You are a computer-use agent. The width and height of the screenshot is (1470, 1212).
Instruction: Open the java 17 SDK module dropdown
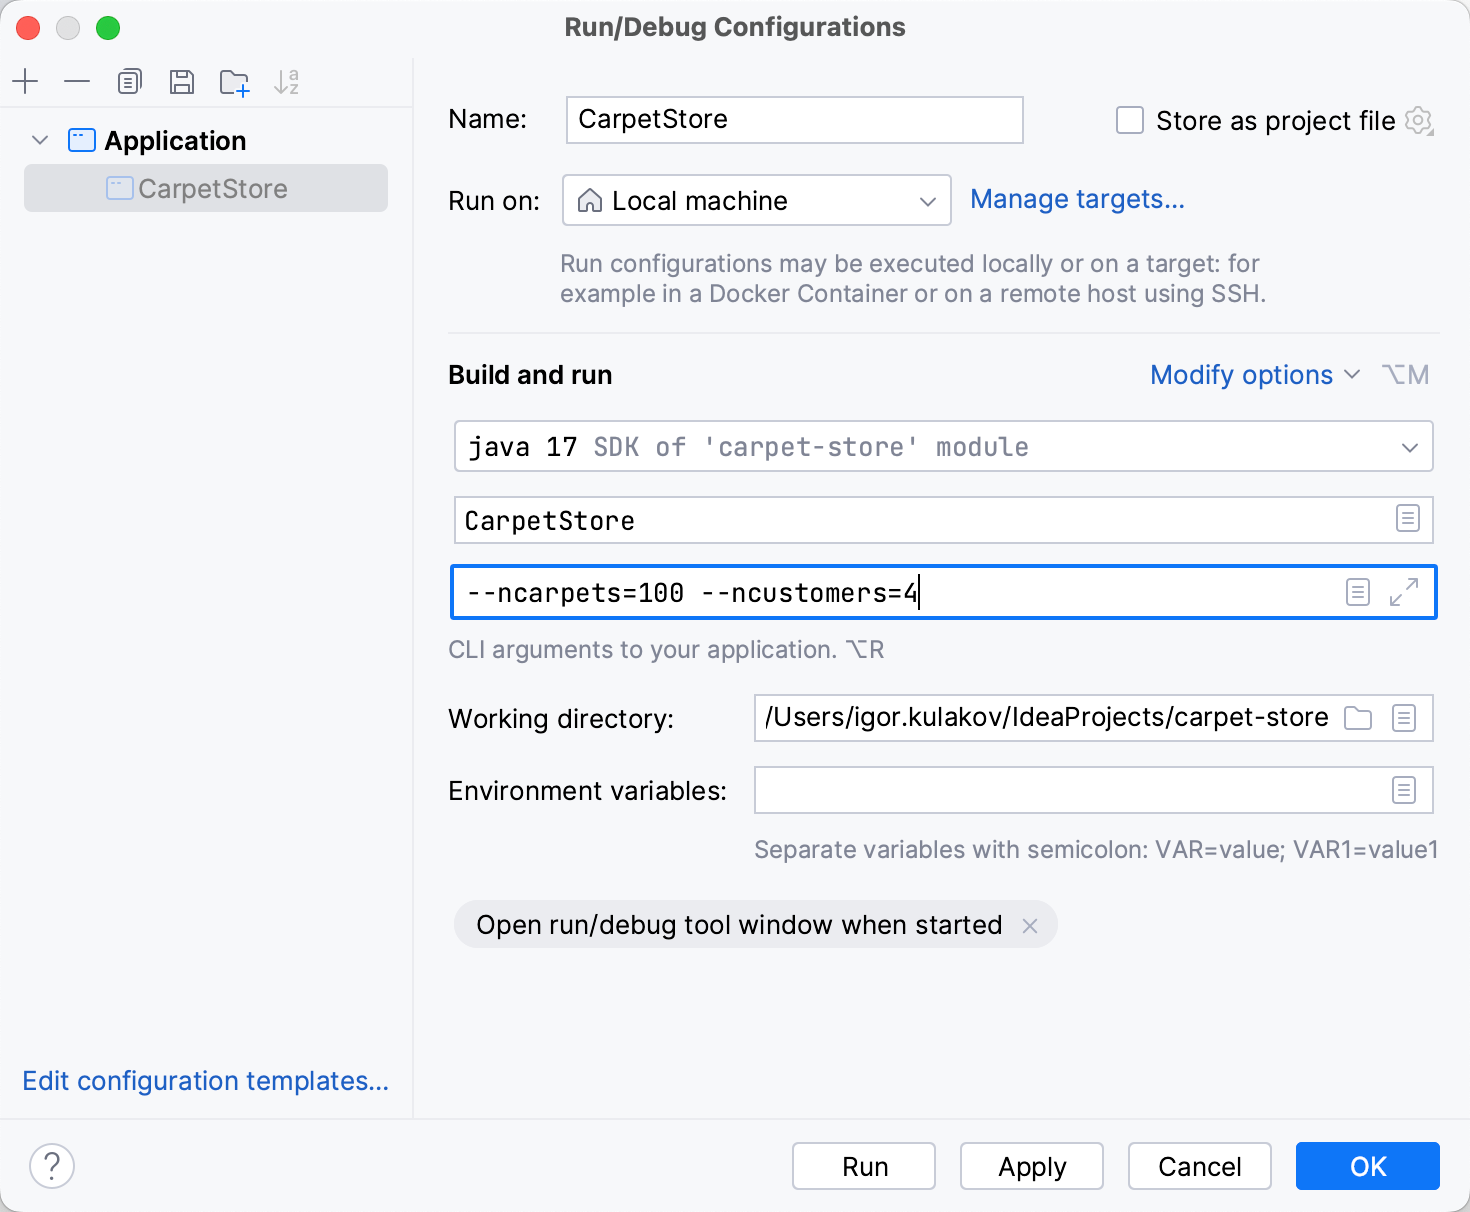[x=943, y=447]
